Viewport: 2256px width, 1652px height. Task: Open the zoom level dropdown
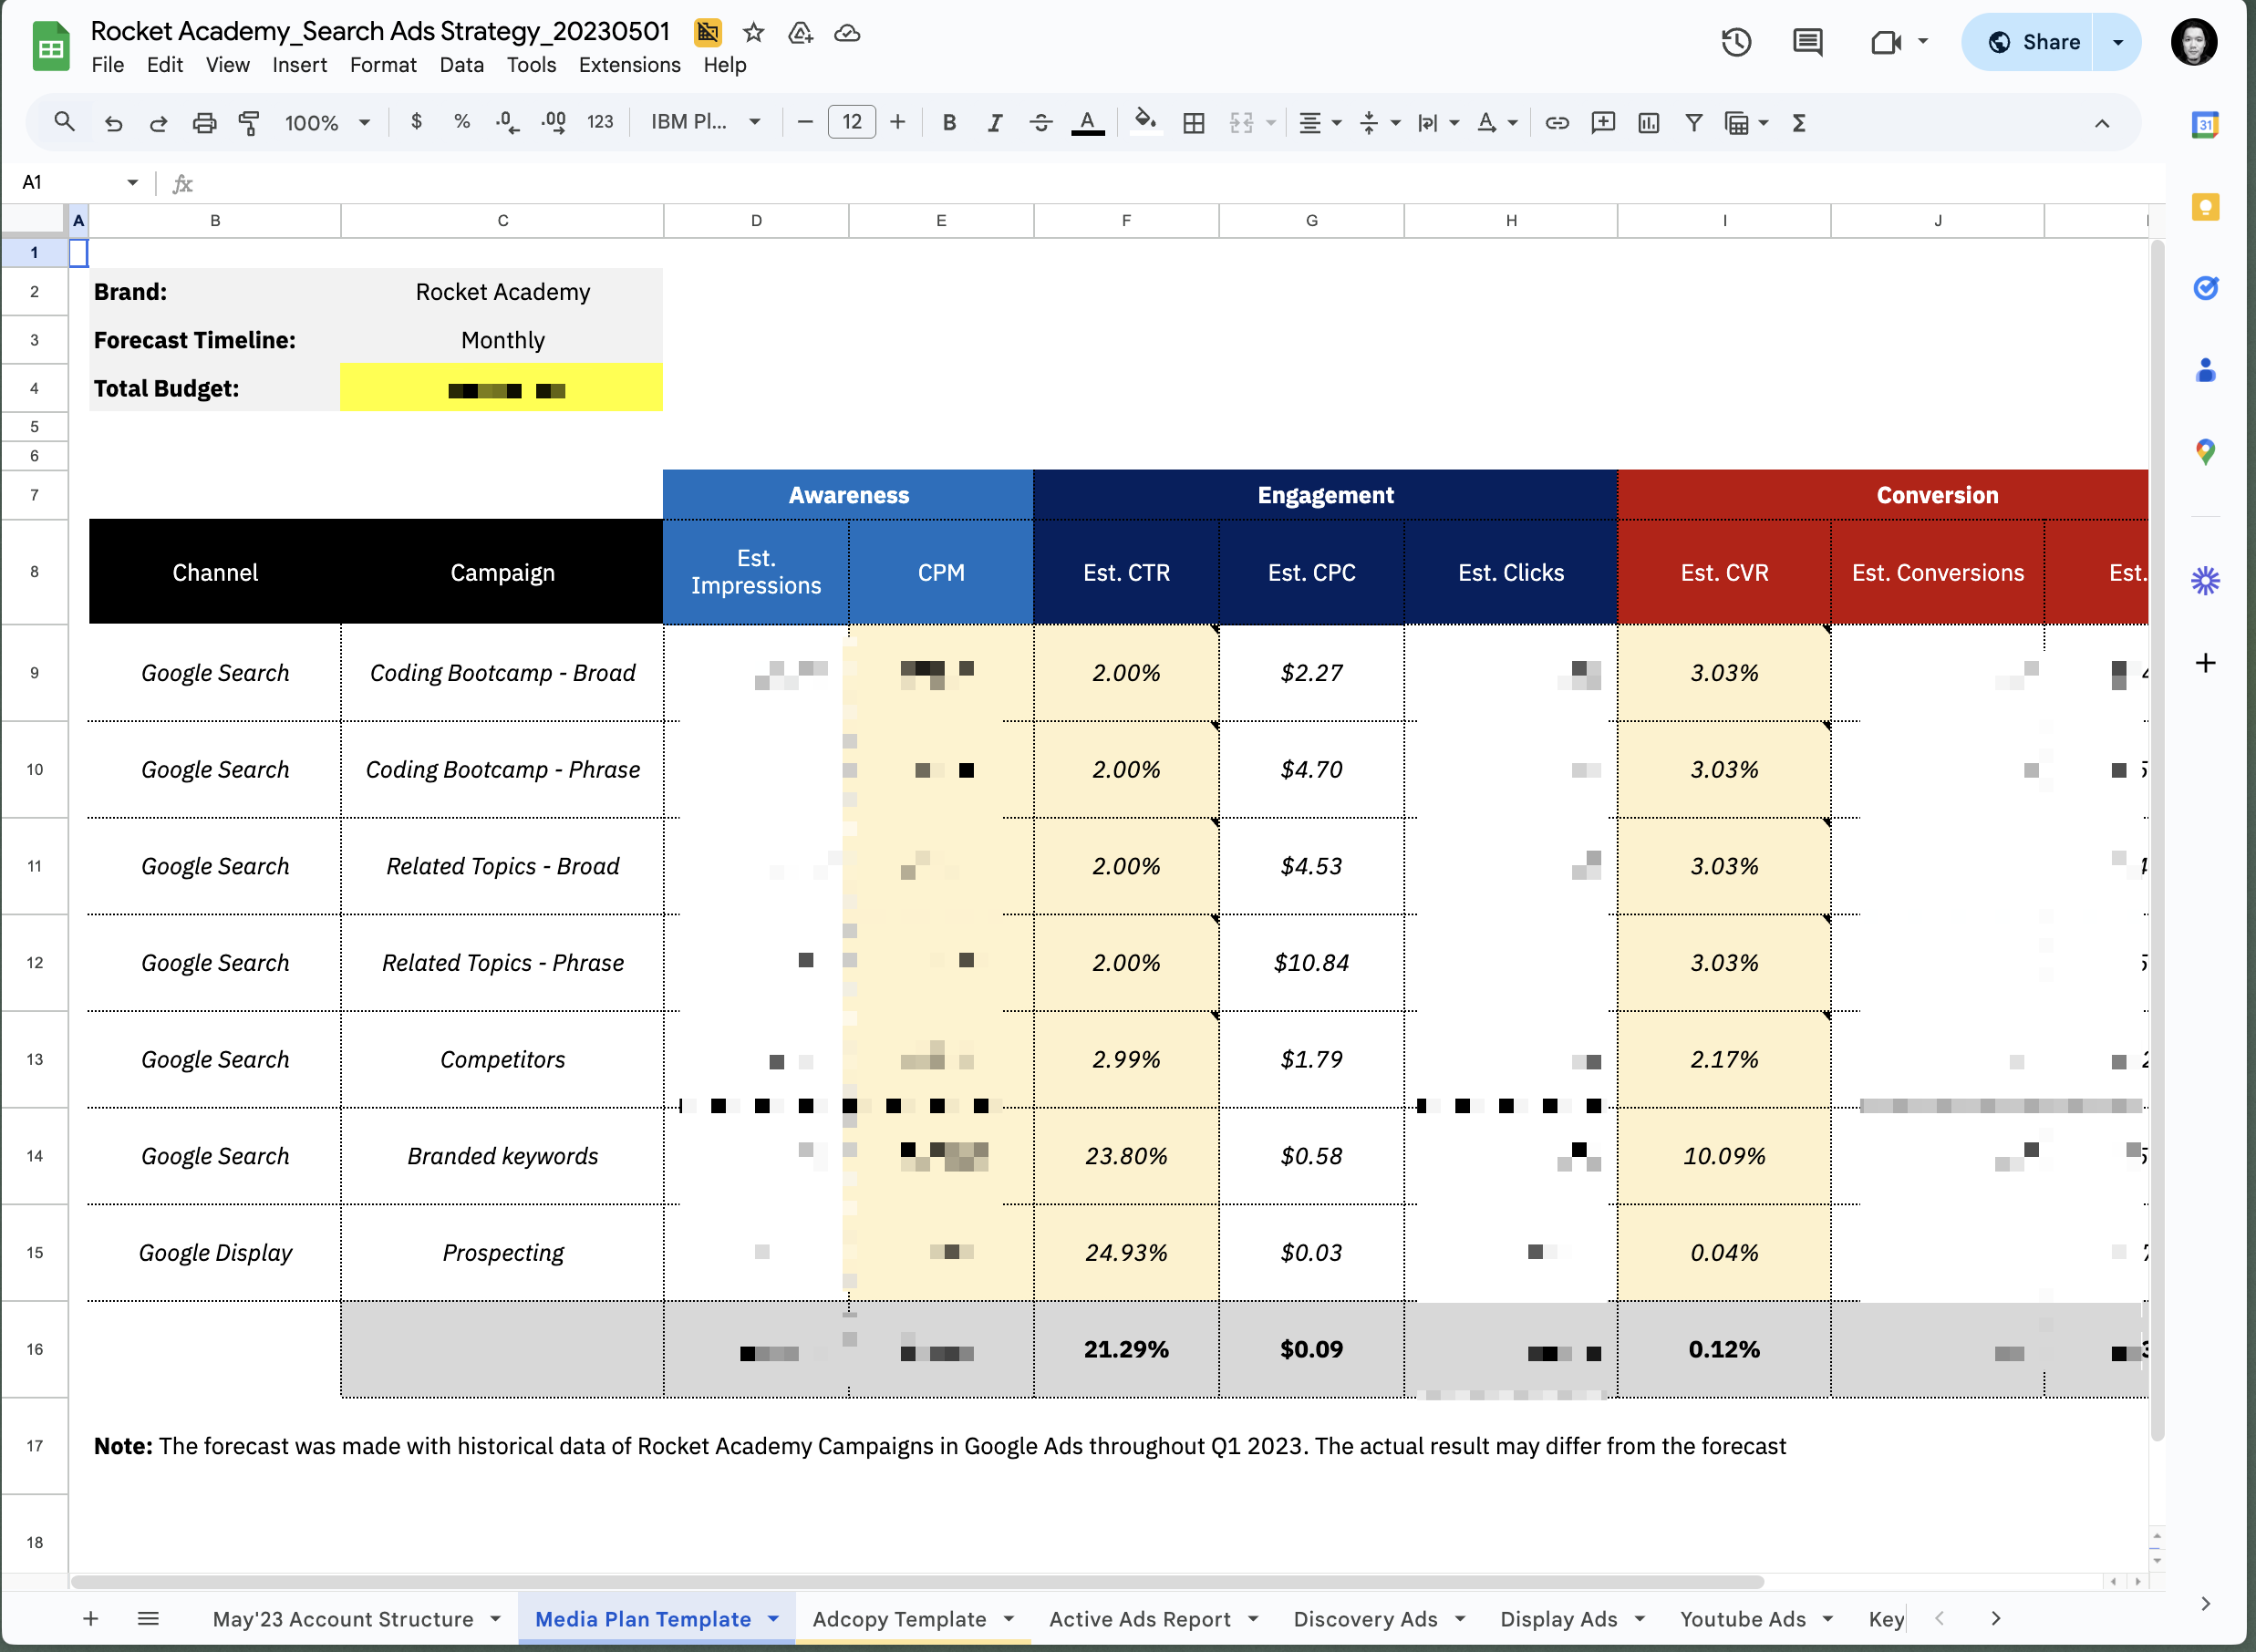tap(327, 123)
